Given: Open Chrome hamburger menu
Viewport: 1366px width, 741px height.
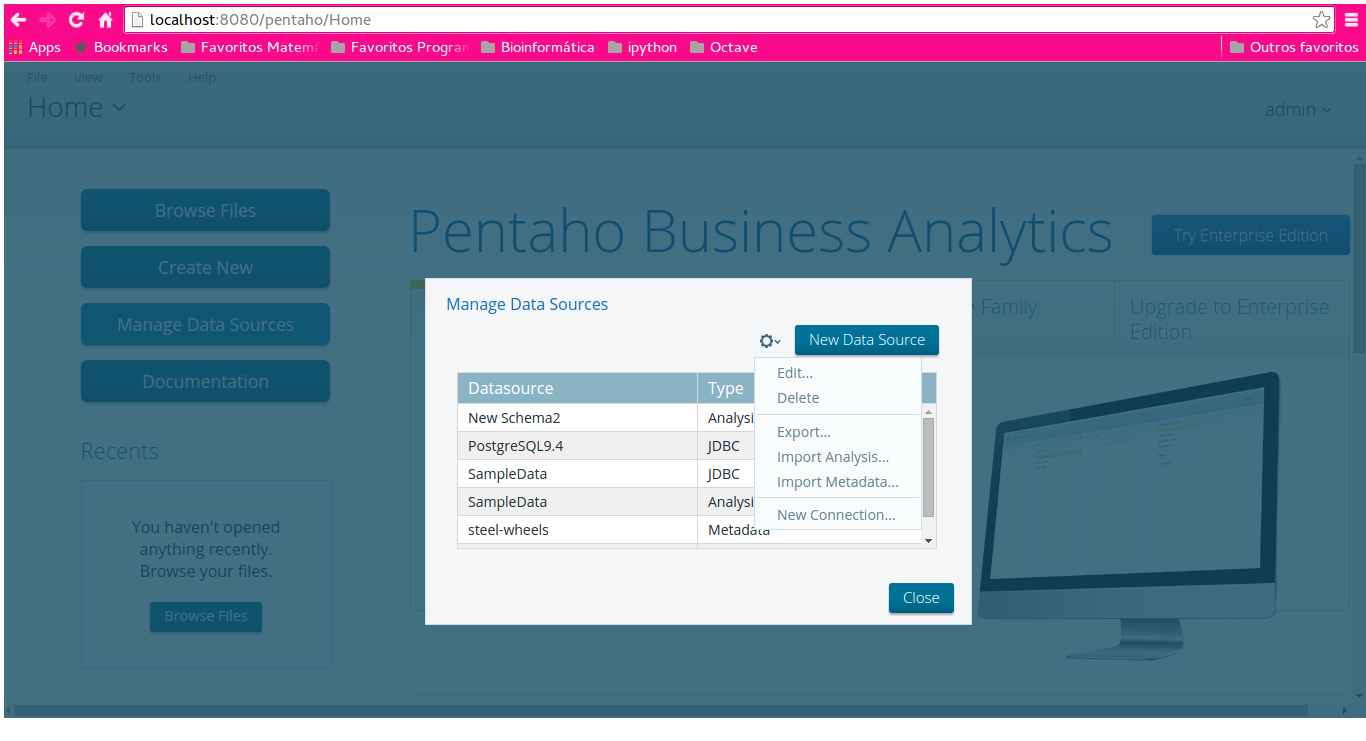Looking at the screenshot, I should pyautogui.click(x=1351, y=20).
